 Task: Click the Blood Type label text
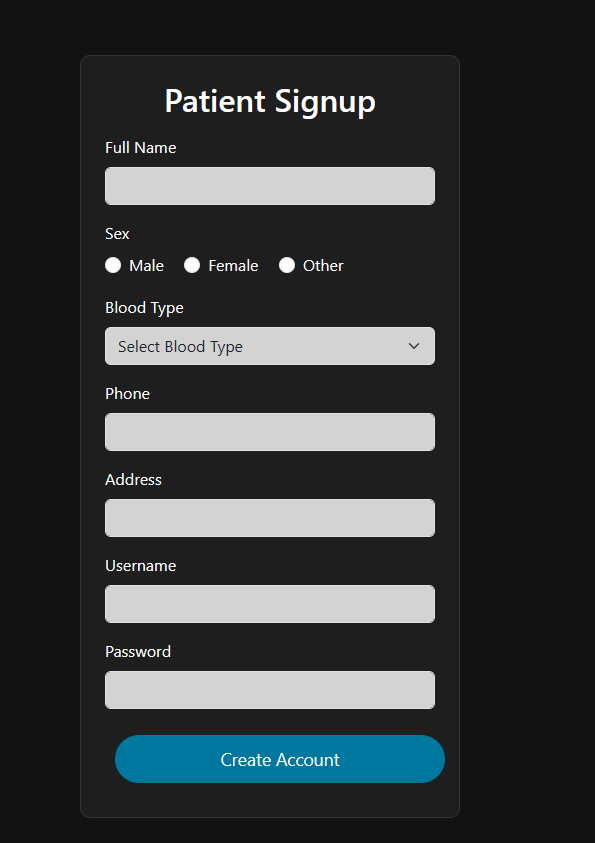coord(145,308)
